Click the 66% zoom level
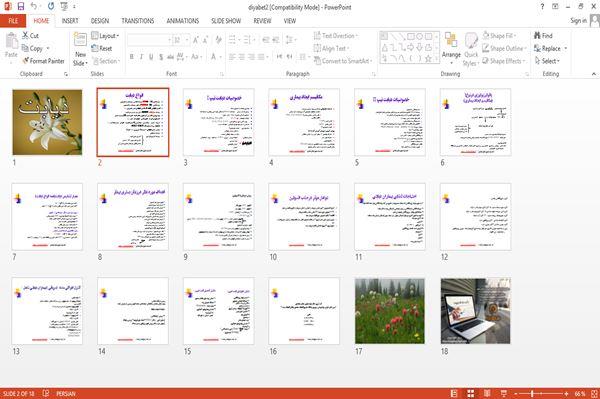The height and width of the screenshot is (399, 600). 580,393
